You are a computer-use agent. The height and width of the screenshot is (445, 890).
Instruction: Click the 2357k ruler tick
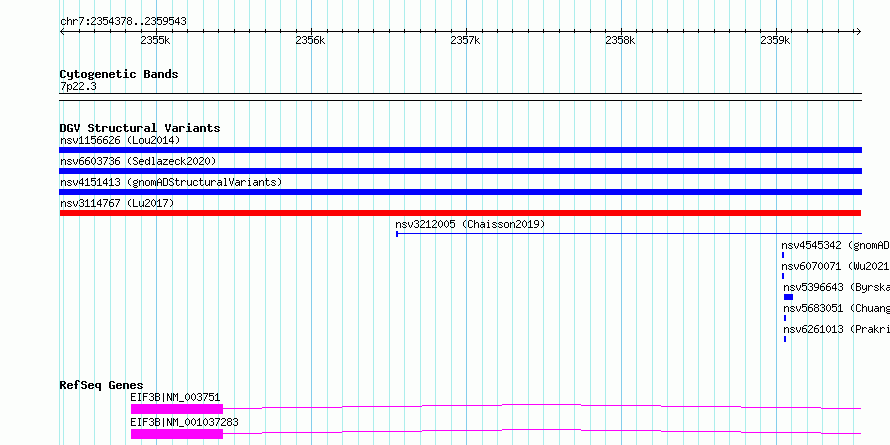465,41
